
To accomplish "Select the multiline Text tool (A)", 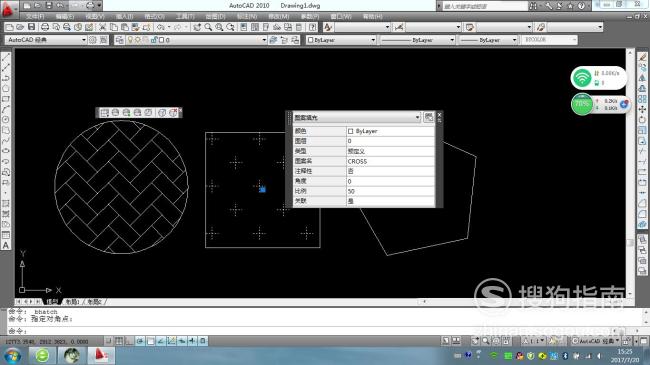I will point(6,245).
